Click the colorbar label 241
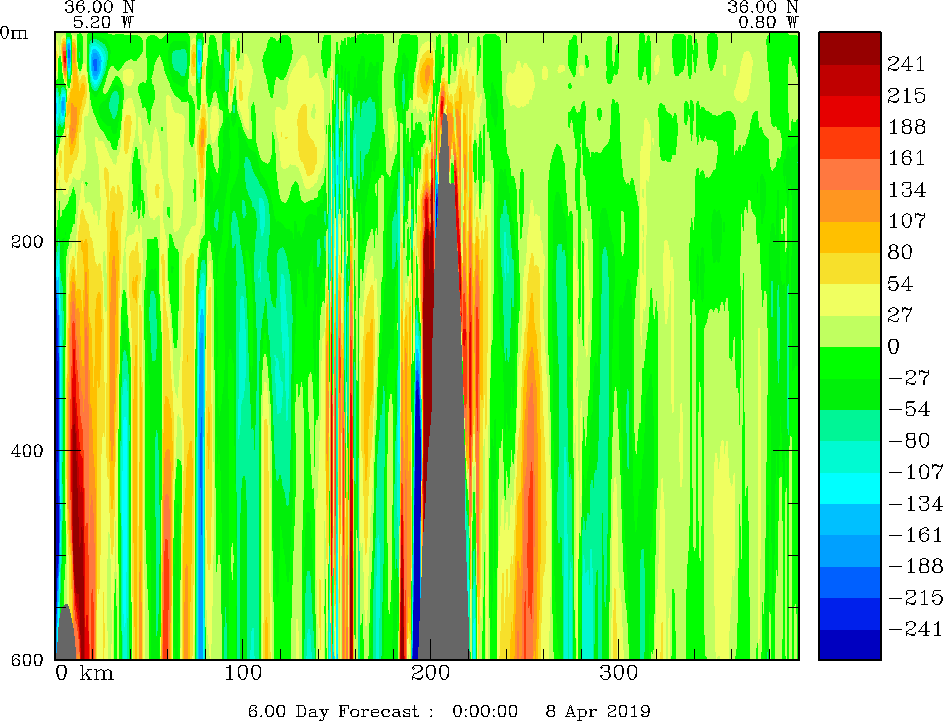 (906, 64)
